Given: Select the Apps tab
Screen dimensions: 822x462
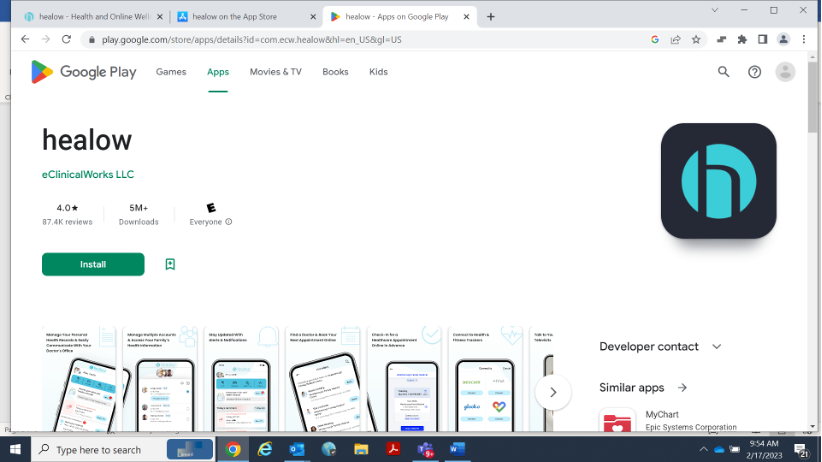Looking at the screenshot, I should (218, 72).
